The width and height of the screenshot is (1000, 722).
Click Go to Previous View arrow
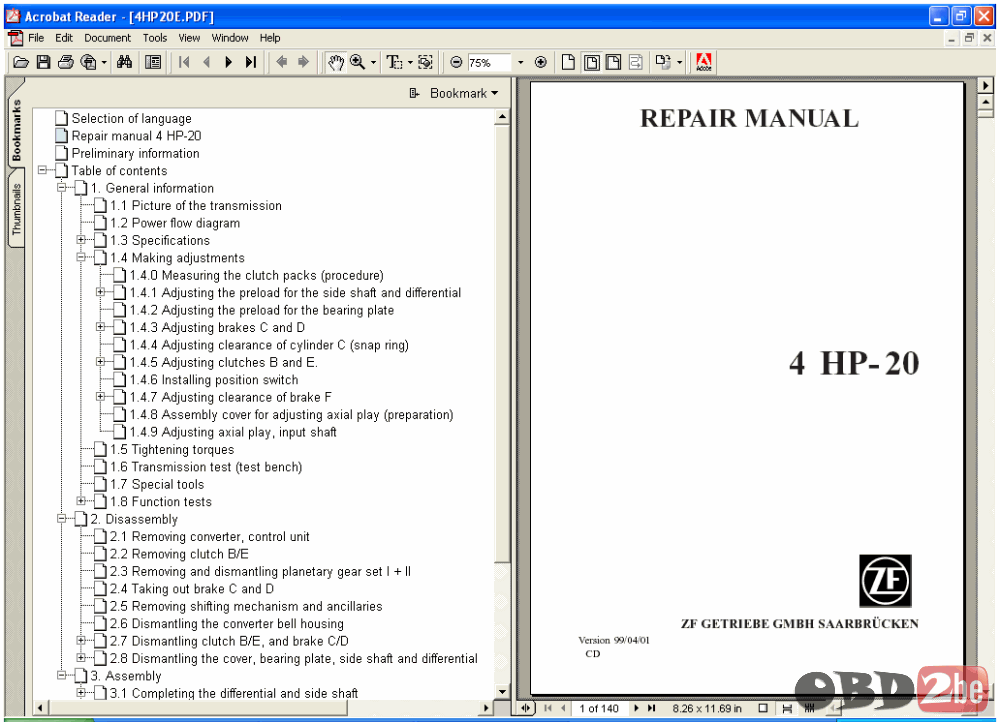click(x=281, y=62)
